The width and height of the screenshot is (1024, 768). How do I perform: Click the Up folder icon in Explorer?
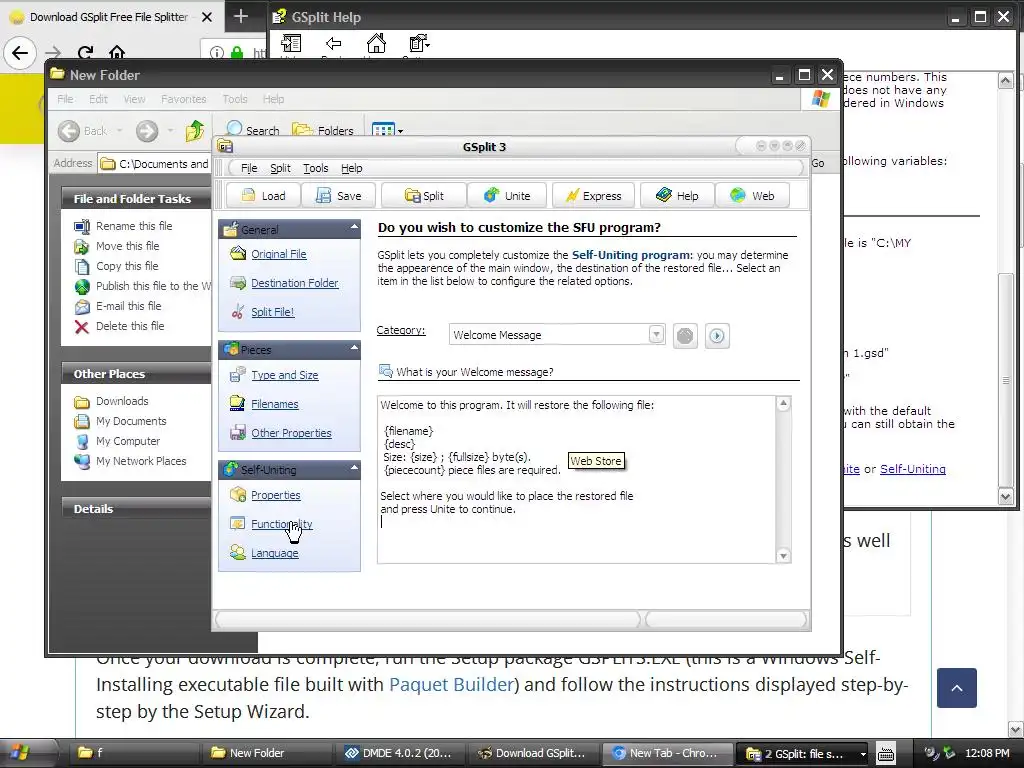coord(195,131)
